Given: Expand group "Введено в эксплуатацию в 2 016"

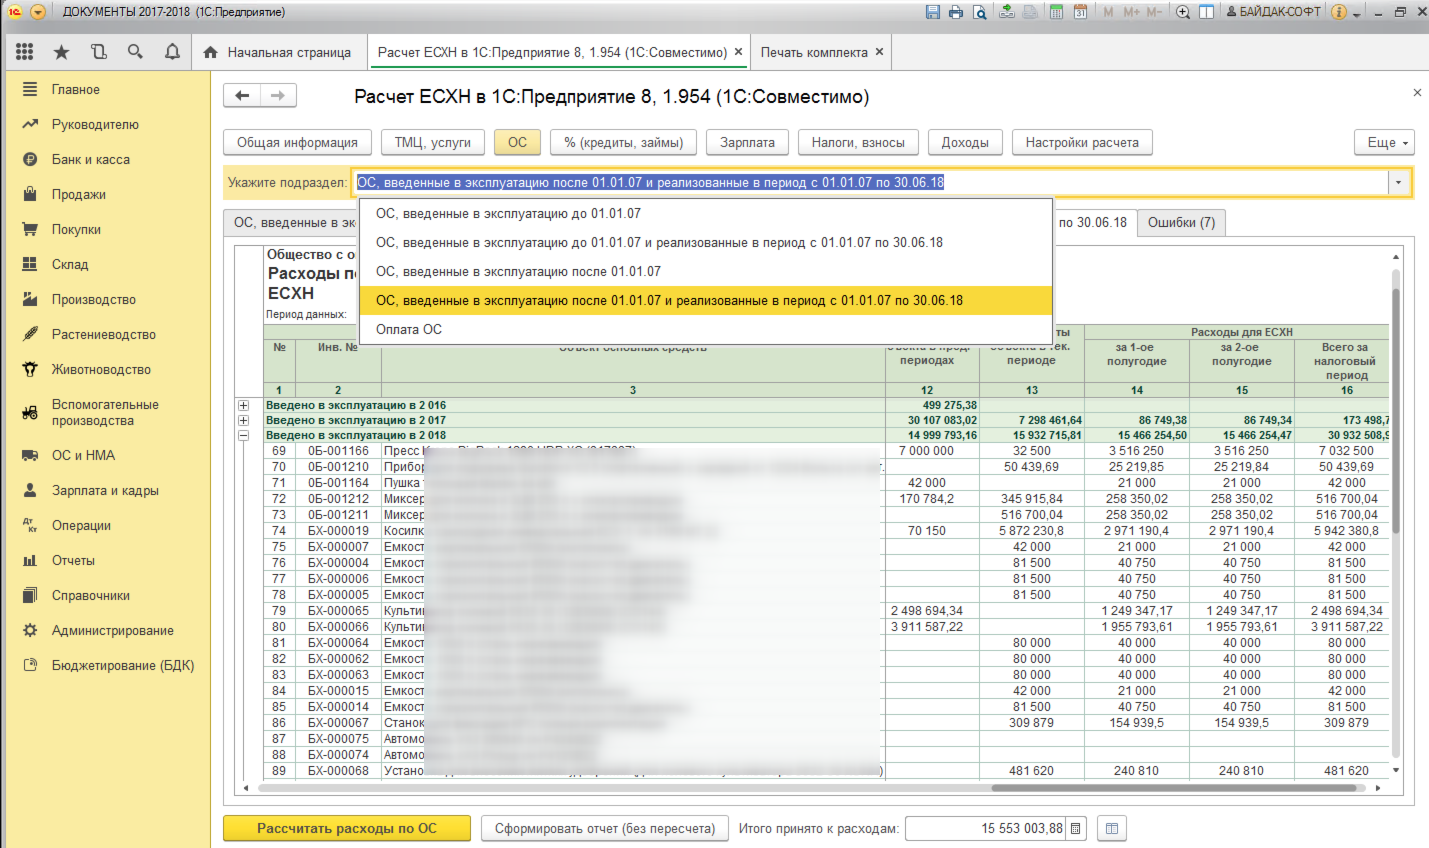Looking at the screenshot, I should tap(243, 406).
